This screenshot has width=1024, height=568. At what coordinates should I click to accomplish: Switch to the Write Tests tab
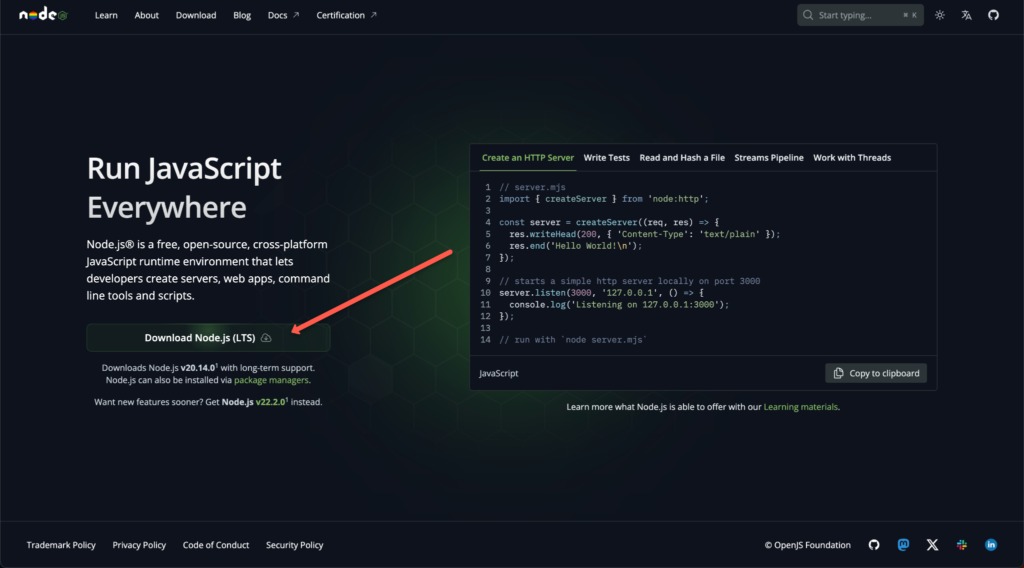click(x=606, y=157)
